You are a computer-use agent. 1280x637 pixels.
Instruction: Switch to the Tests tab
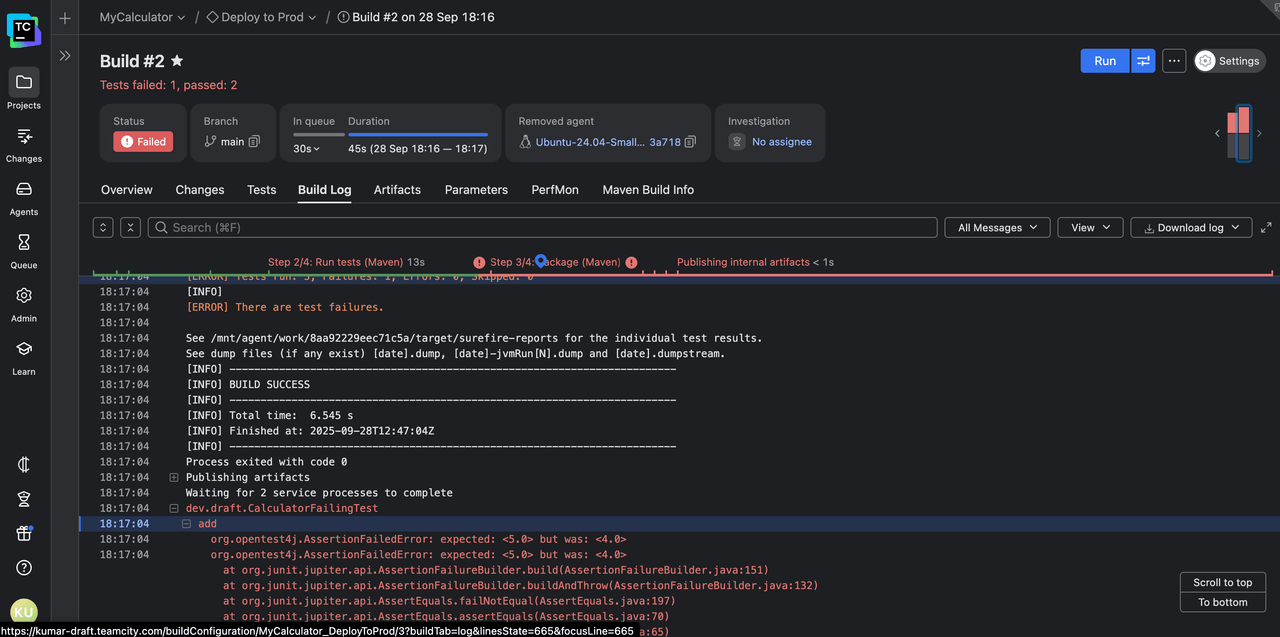tap(262, 190)
